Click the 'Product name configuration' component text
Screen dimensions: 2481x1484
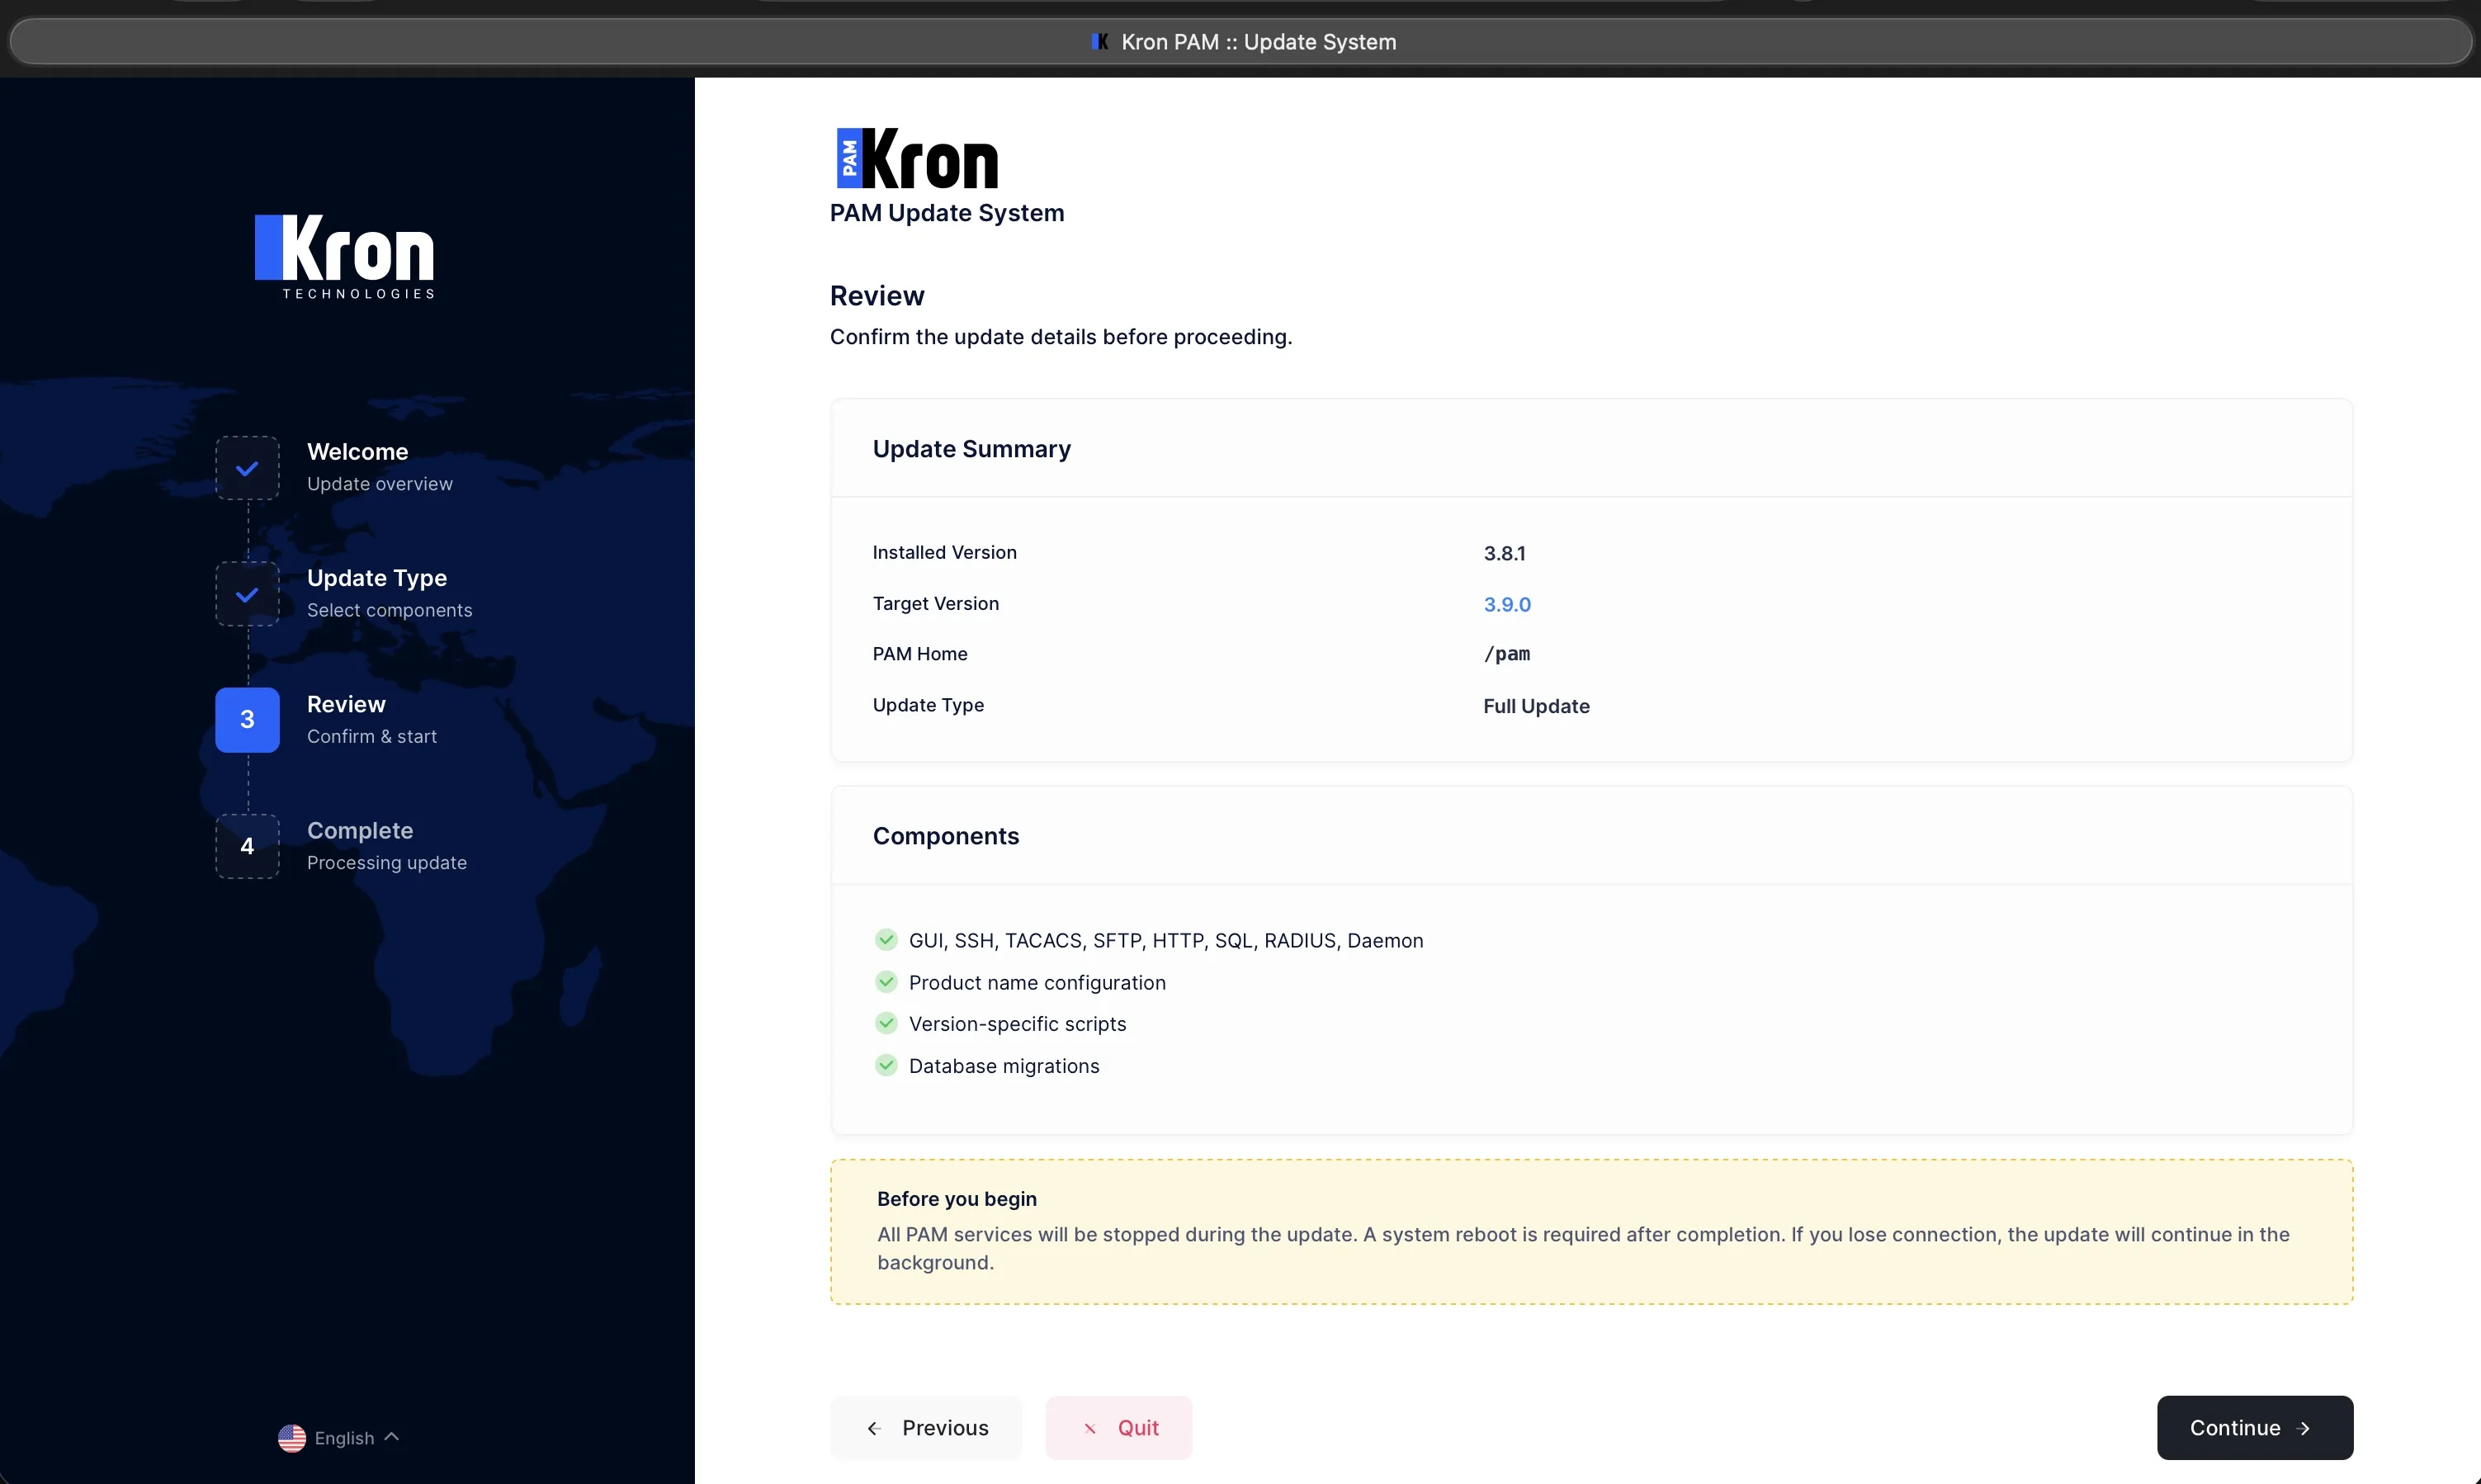tap(1037, 983)
